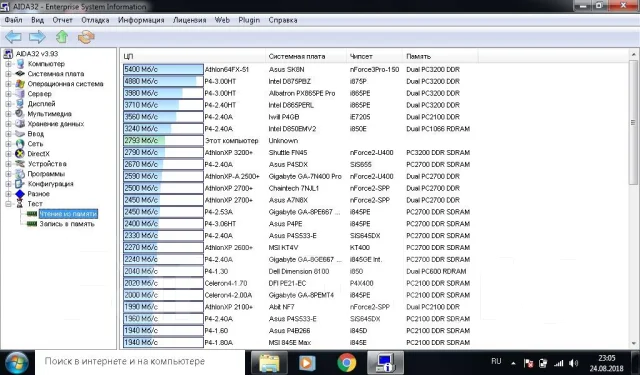
Task: Click the Сеть globe icon
Action: click(x=20, y=144)
